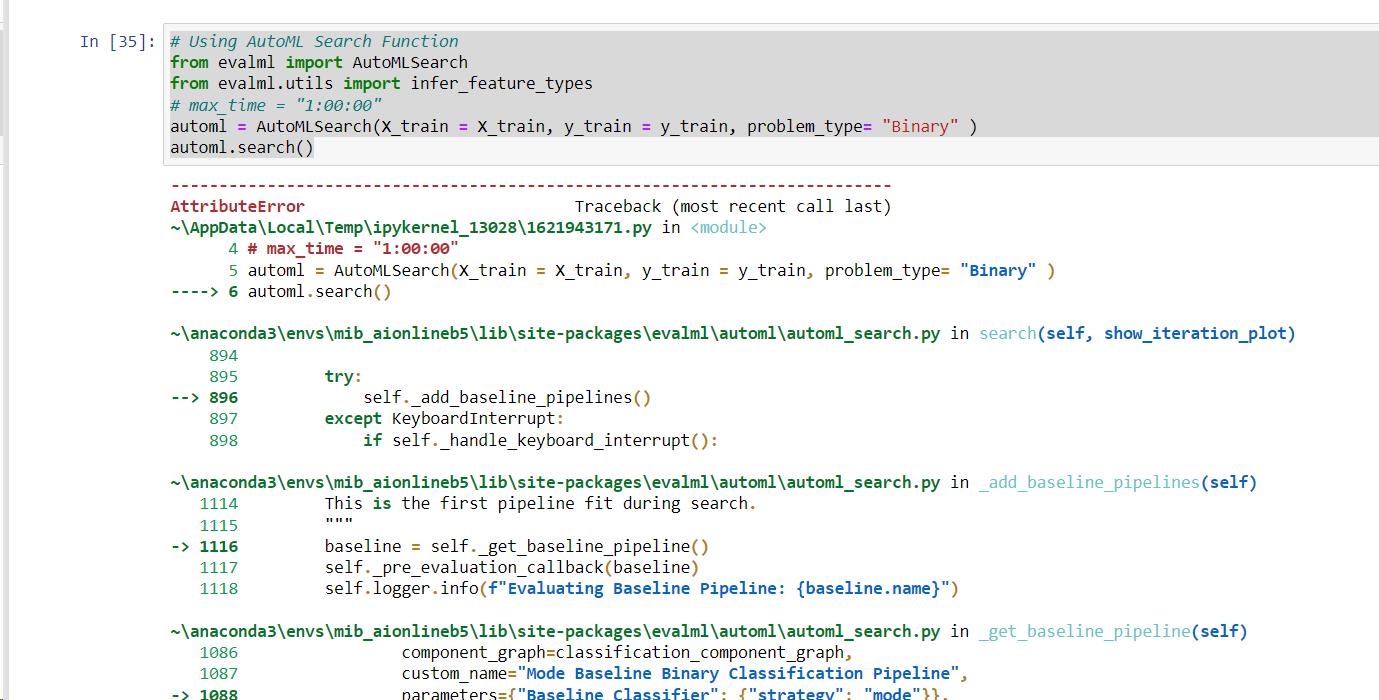
Task: Click 'search(self, show_iteration_plot)' function name
Action: tap(1137, 333)
